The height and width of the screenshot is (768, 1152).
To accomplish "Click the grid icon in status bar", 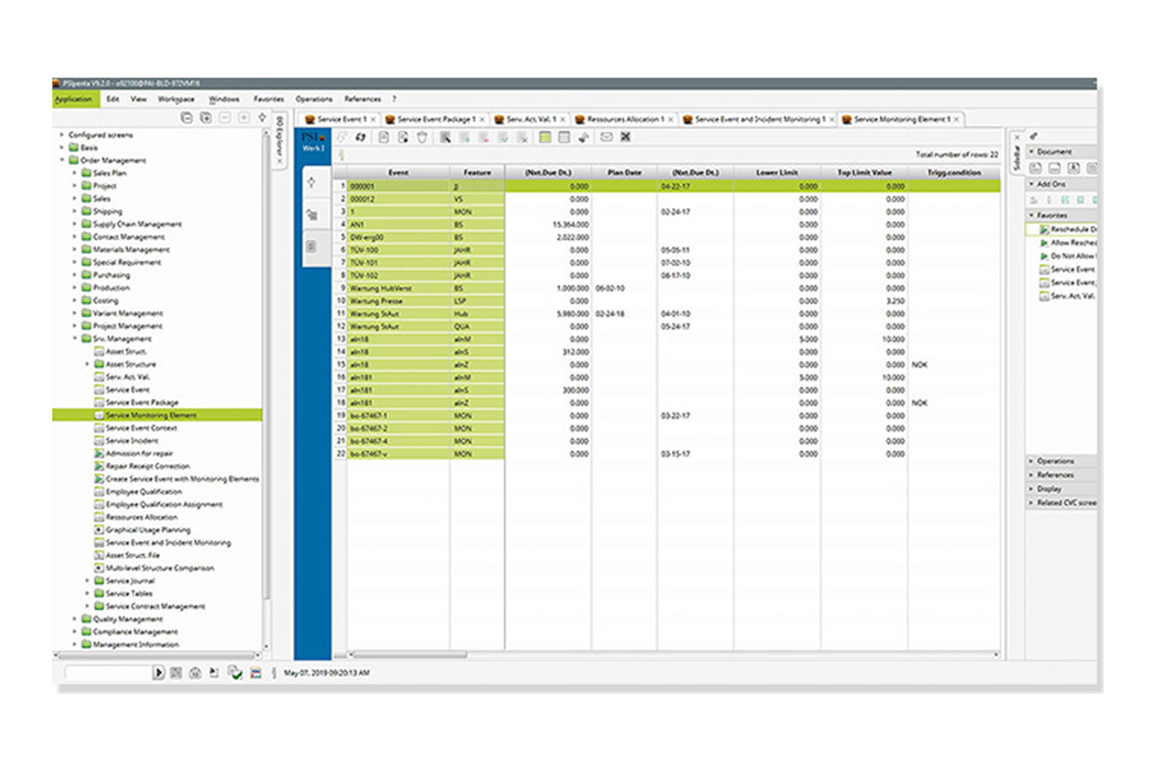I will coord(176,672).
